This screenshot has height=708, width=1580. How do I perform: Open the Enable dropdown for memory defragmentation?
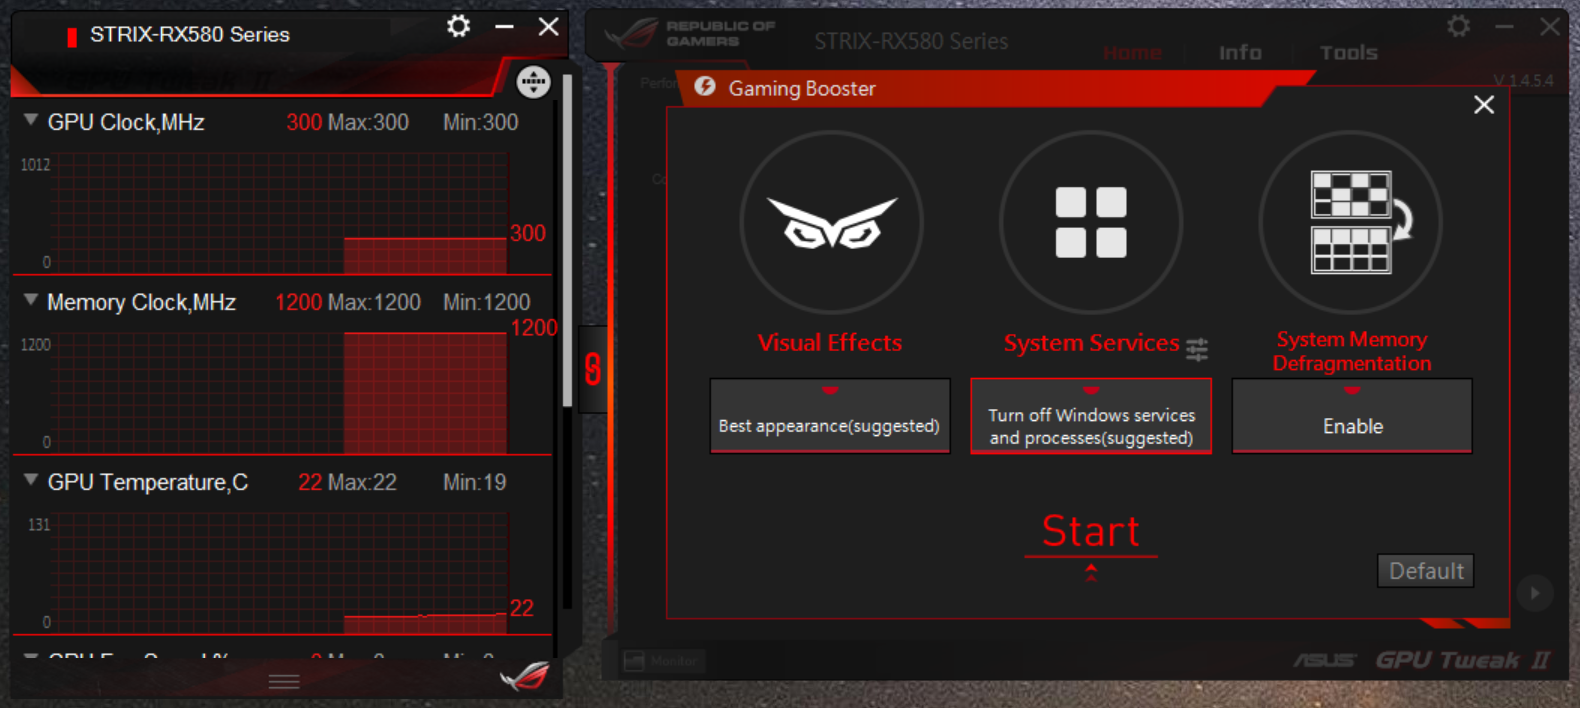point(1352,416)
